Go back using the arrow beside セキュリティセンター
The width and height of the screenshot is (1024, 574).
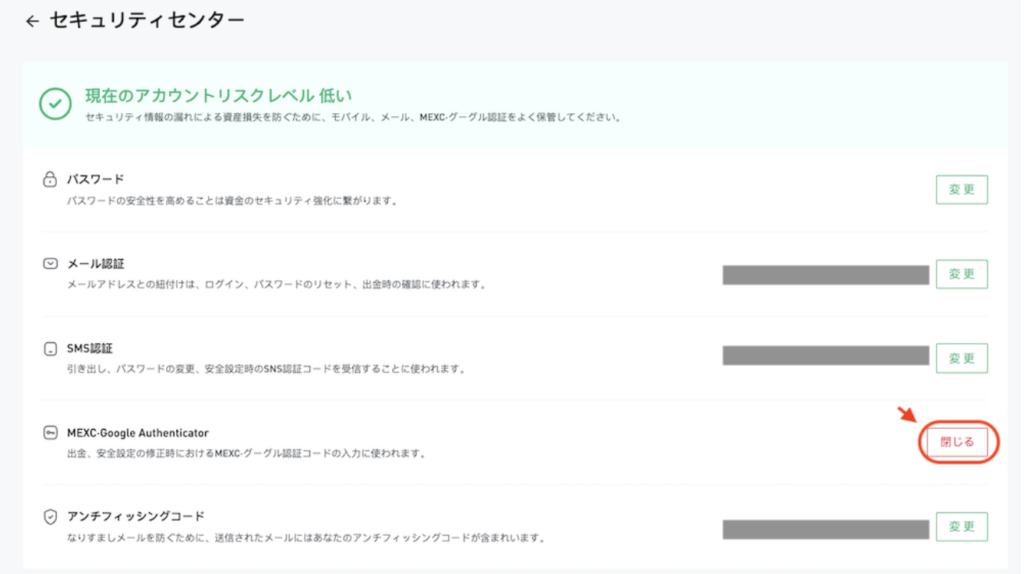tap(32, 22)
